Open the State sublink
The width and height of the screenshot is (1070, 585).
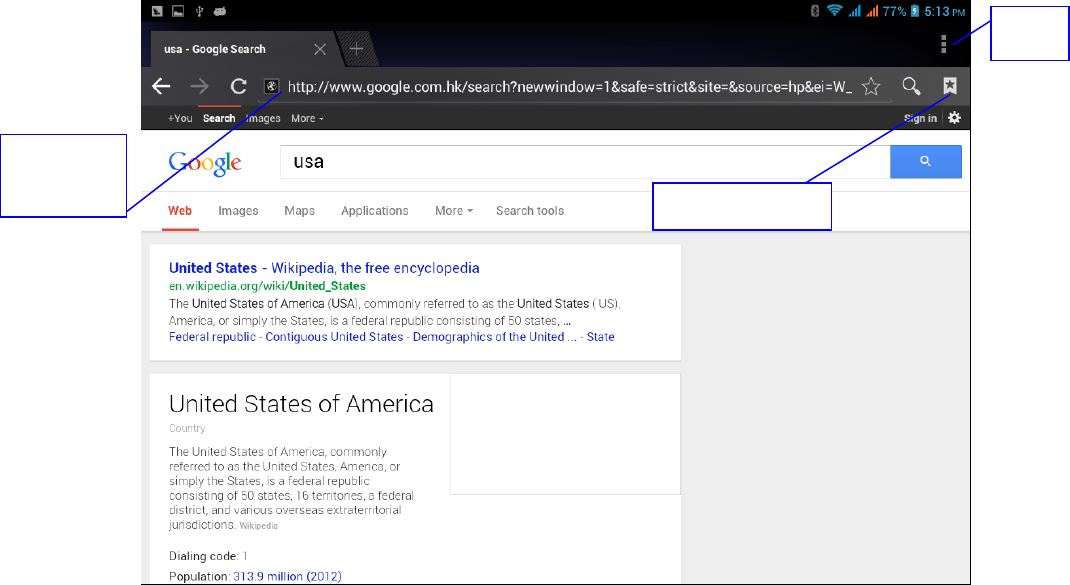(x=601, y=337)
